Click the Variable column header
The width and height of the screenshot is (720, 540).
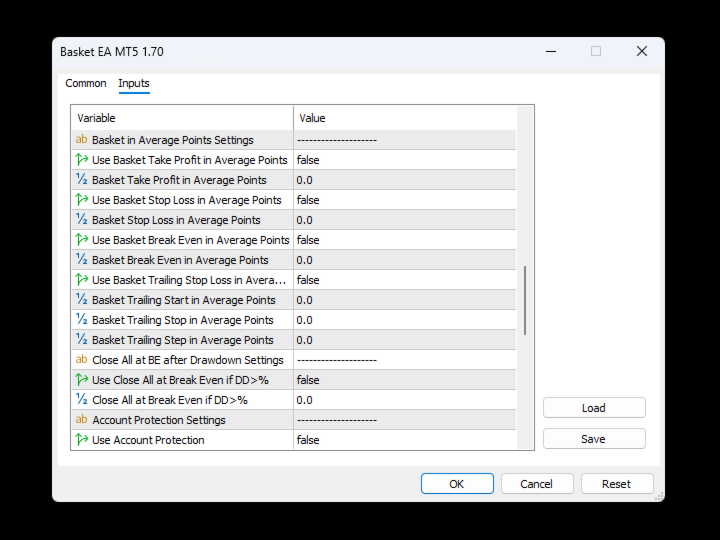pyautogui.click(x=182, y=118)
